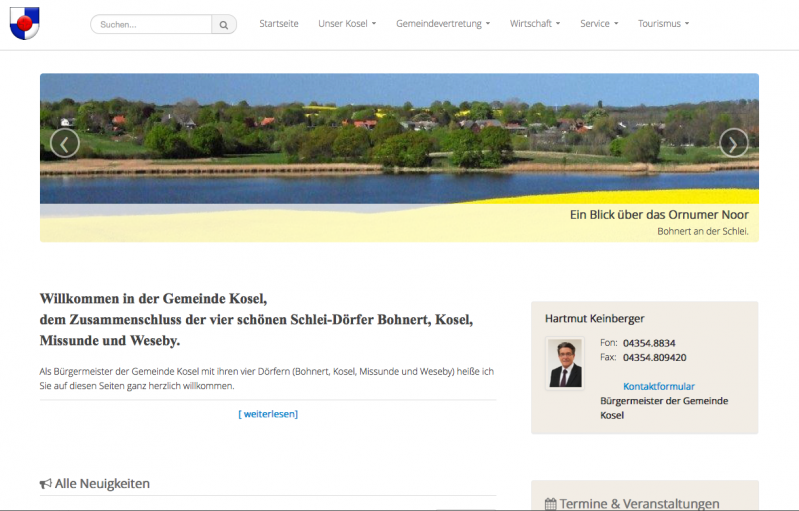Image resolution: width=799 pixels, height=511 pixels.
Task: Open the Kontaktformular link
Action: coord(658,386)
